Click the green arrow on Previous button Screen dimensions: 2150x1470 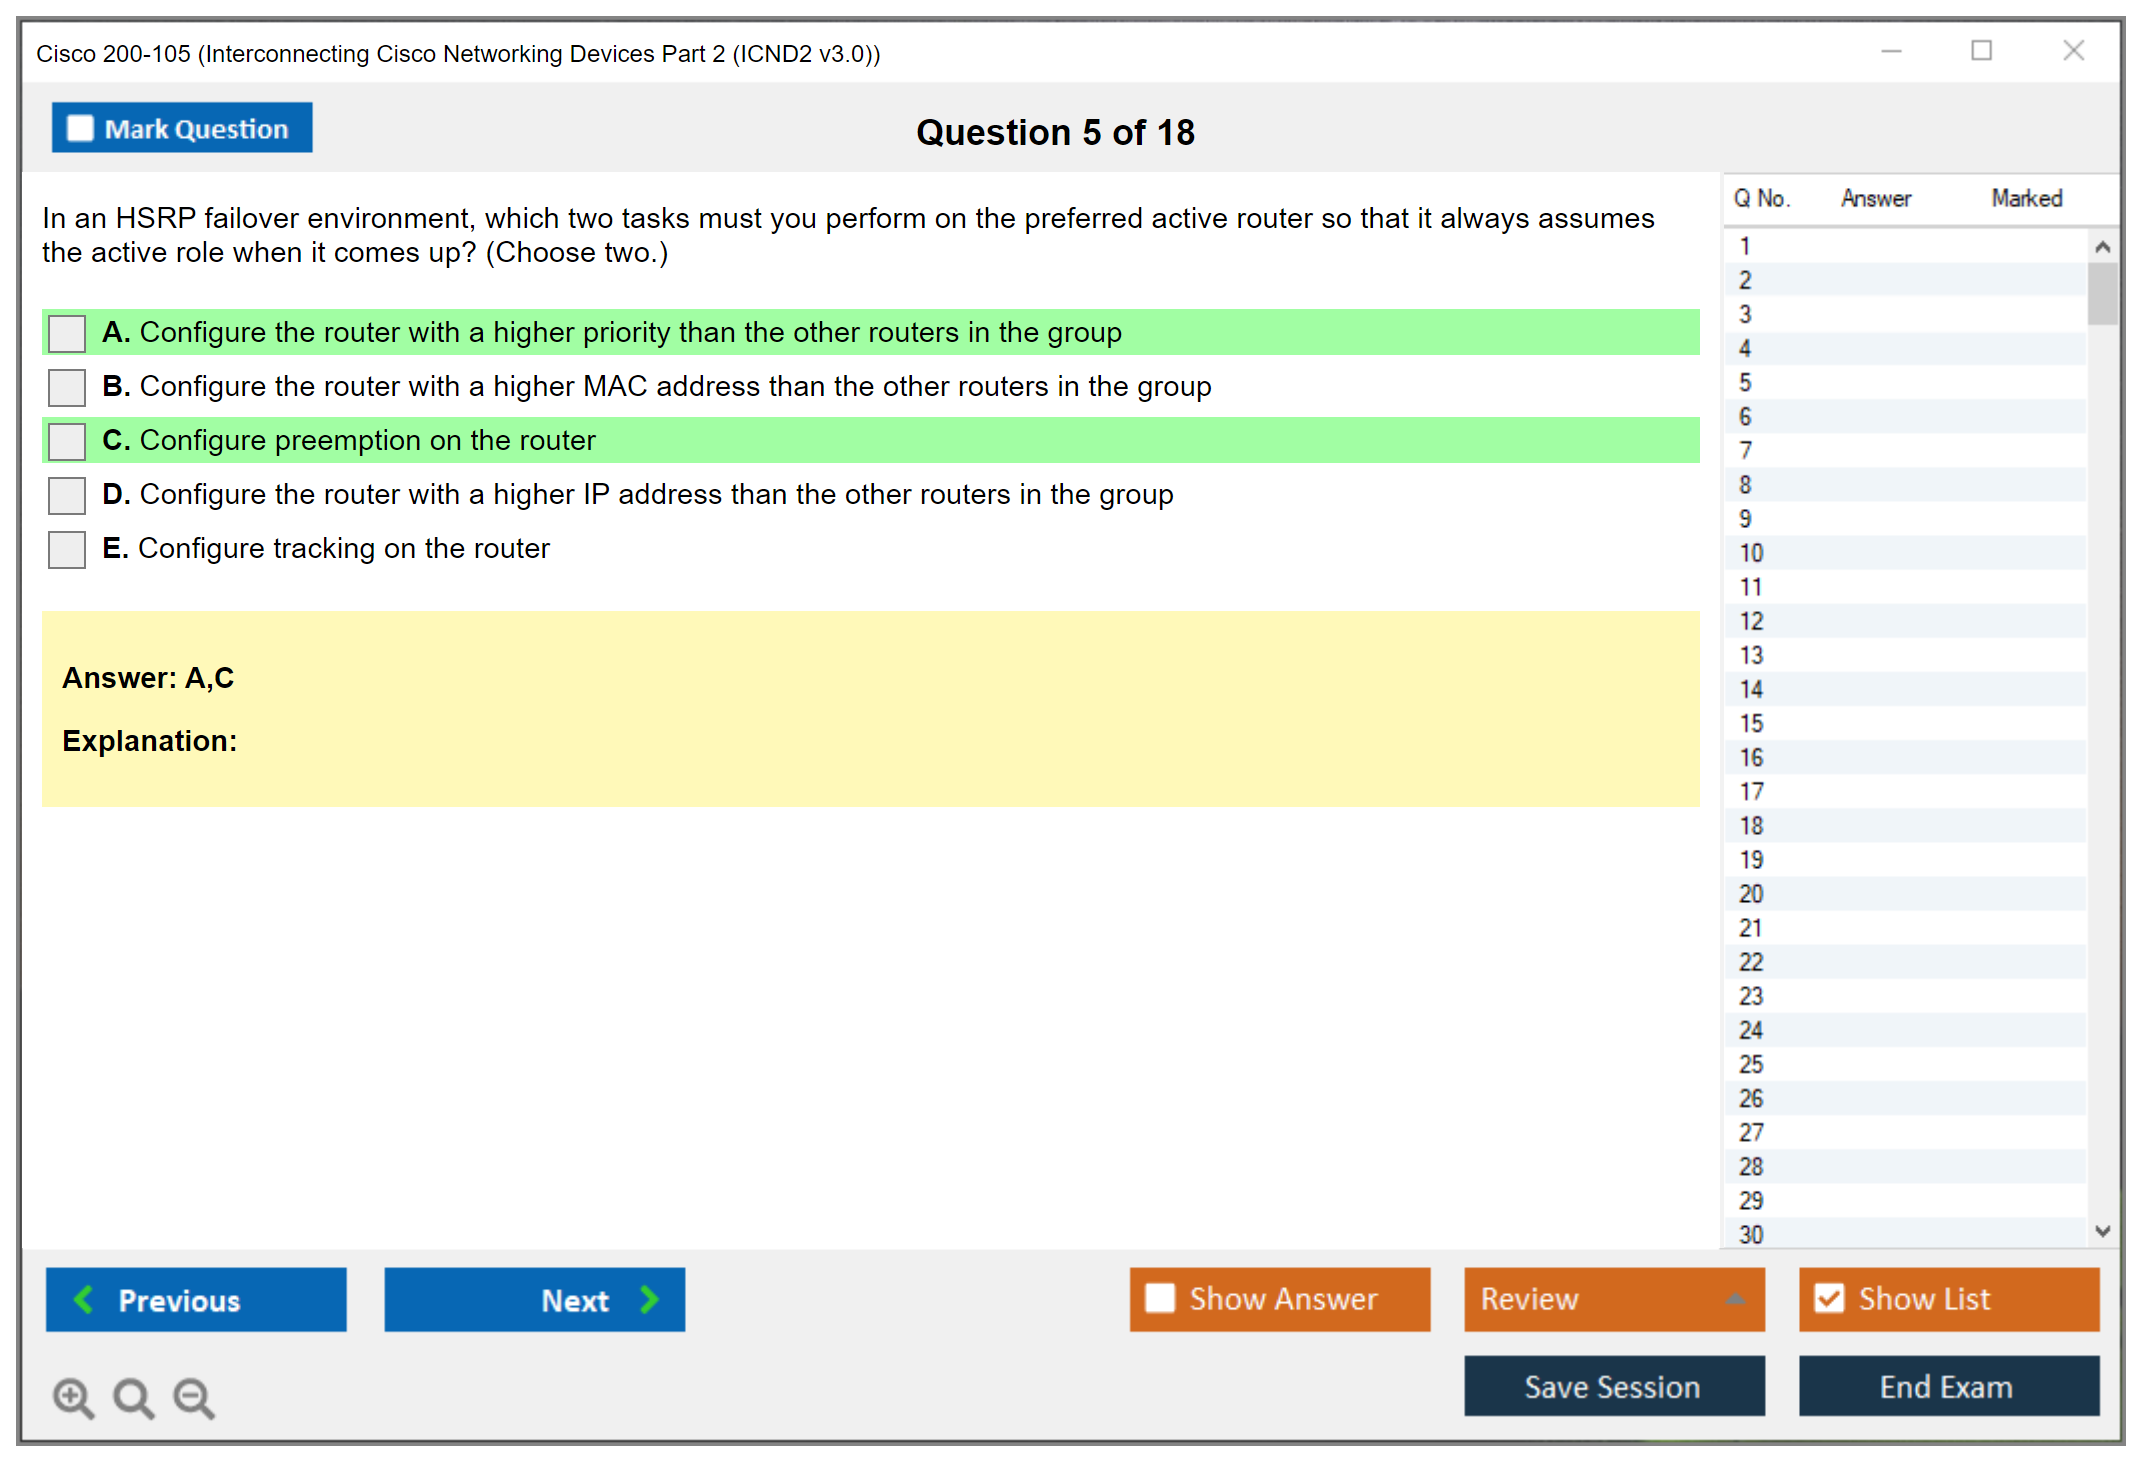(85, 1299)
